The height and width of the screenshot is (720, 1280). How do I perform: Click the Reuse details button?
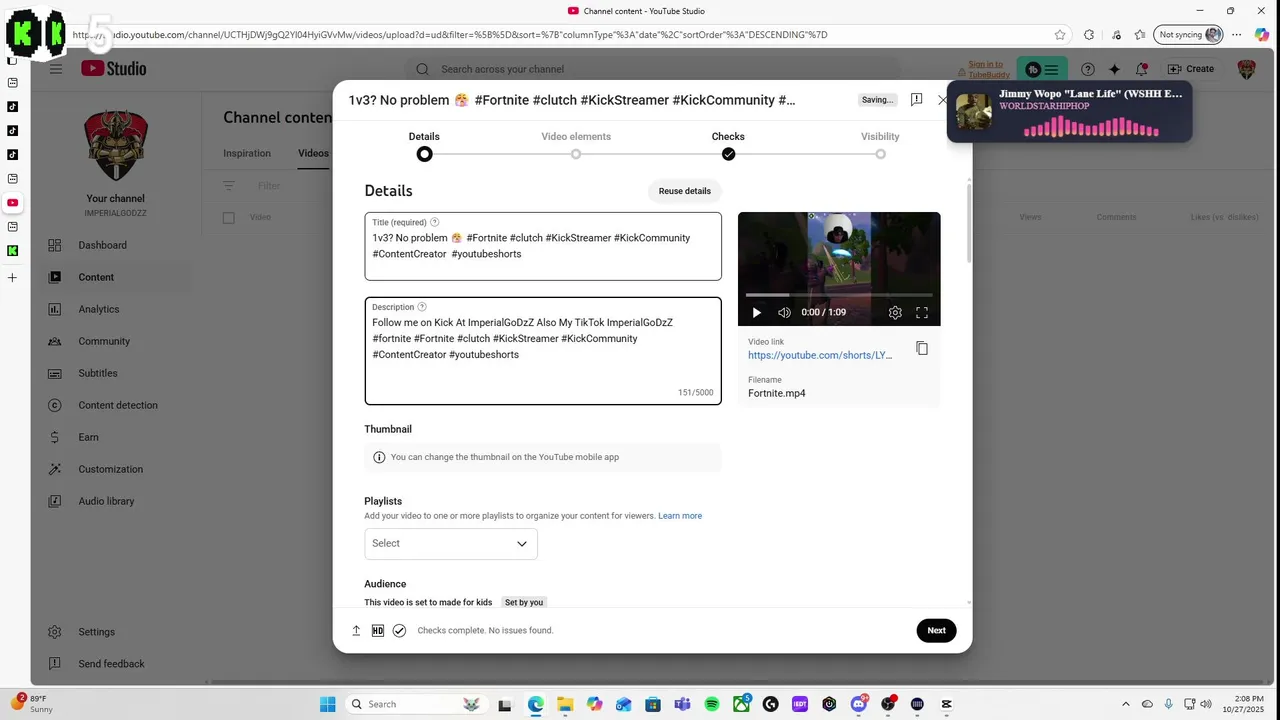point(685,191)
